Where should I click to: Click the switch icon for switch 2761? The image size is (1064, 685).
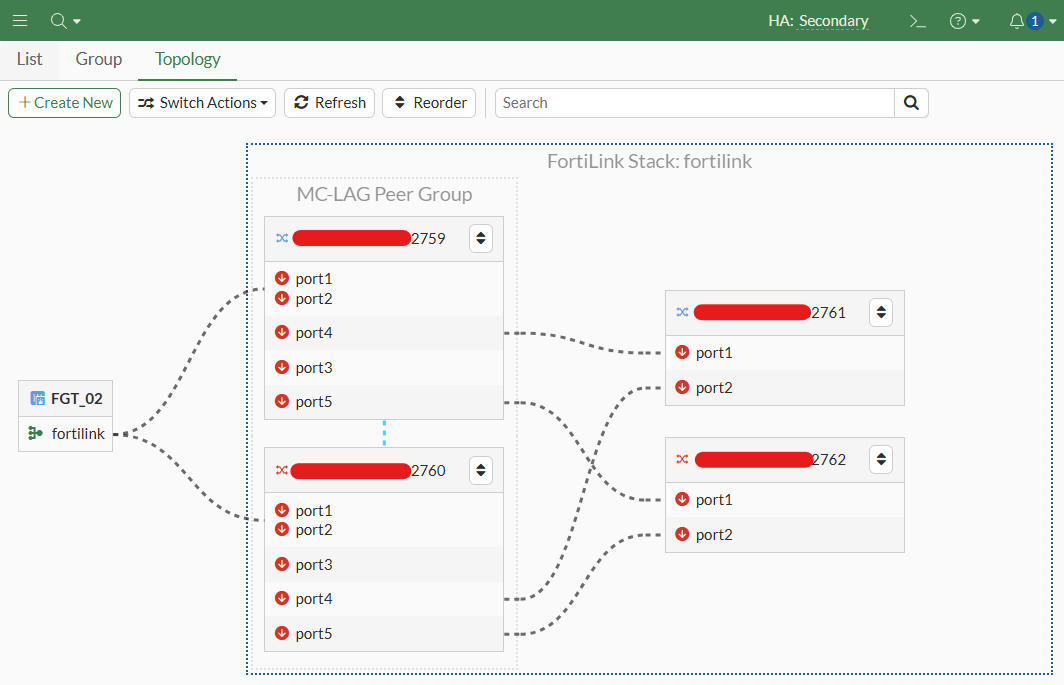point(683,312)
